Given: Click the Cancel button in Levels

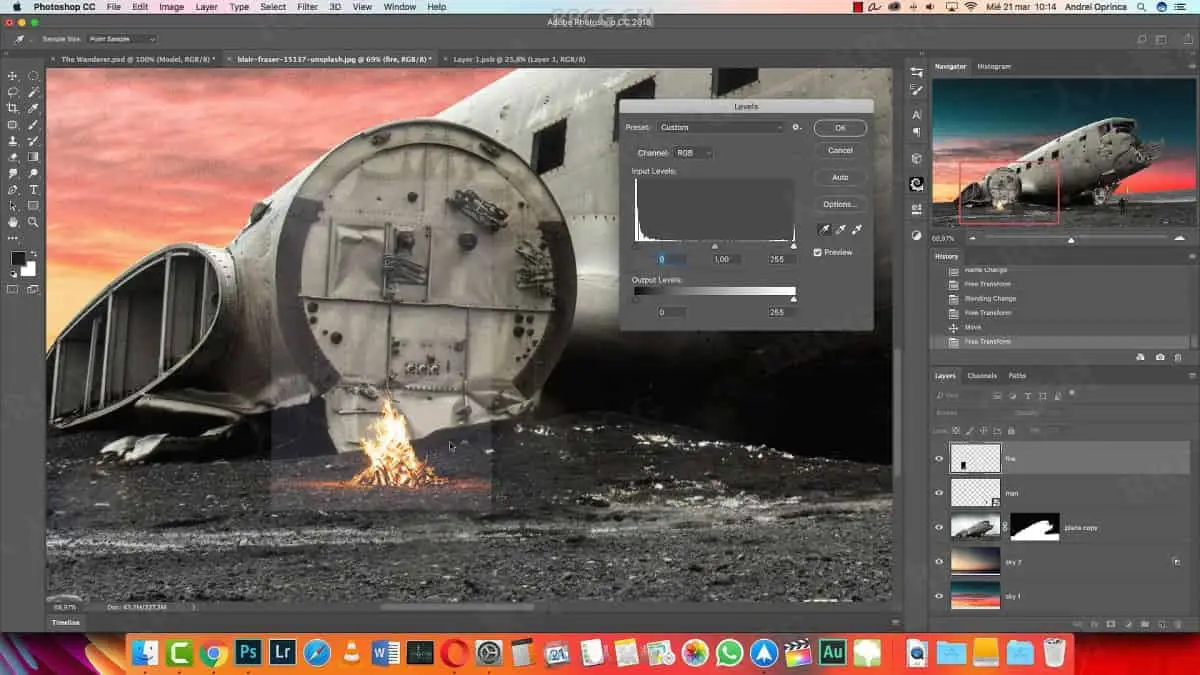Looking at the screenshot, I should [x=840, y=151].
